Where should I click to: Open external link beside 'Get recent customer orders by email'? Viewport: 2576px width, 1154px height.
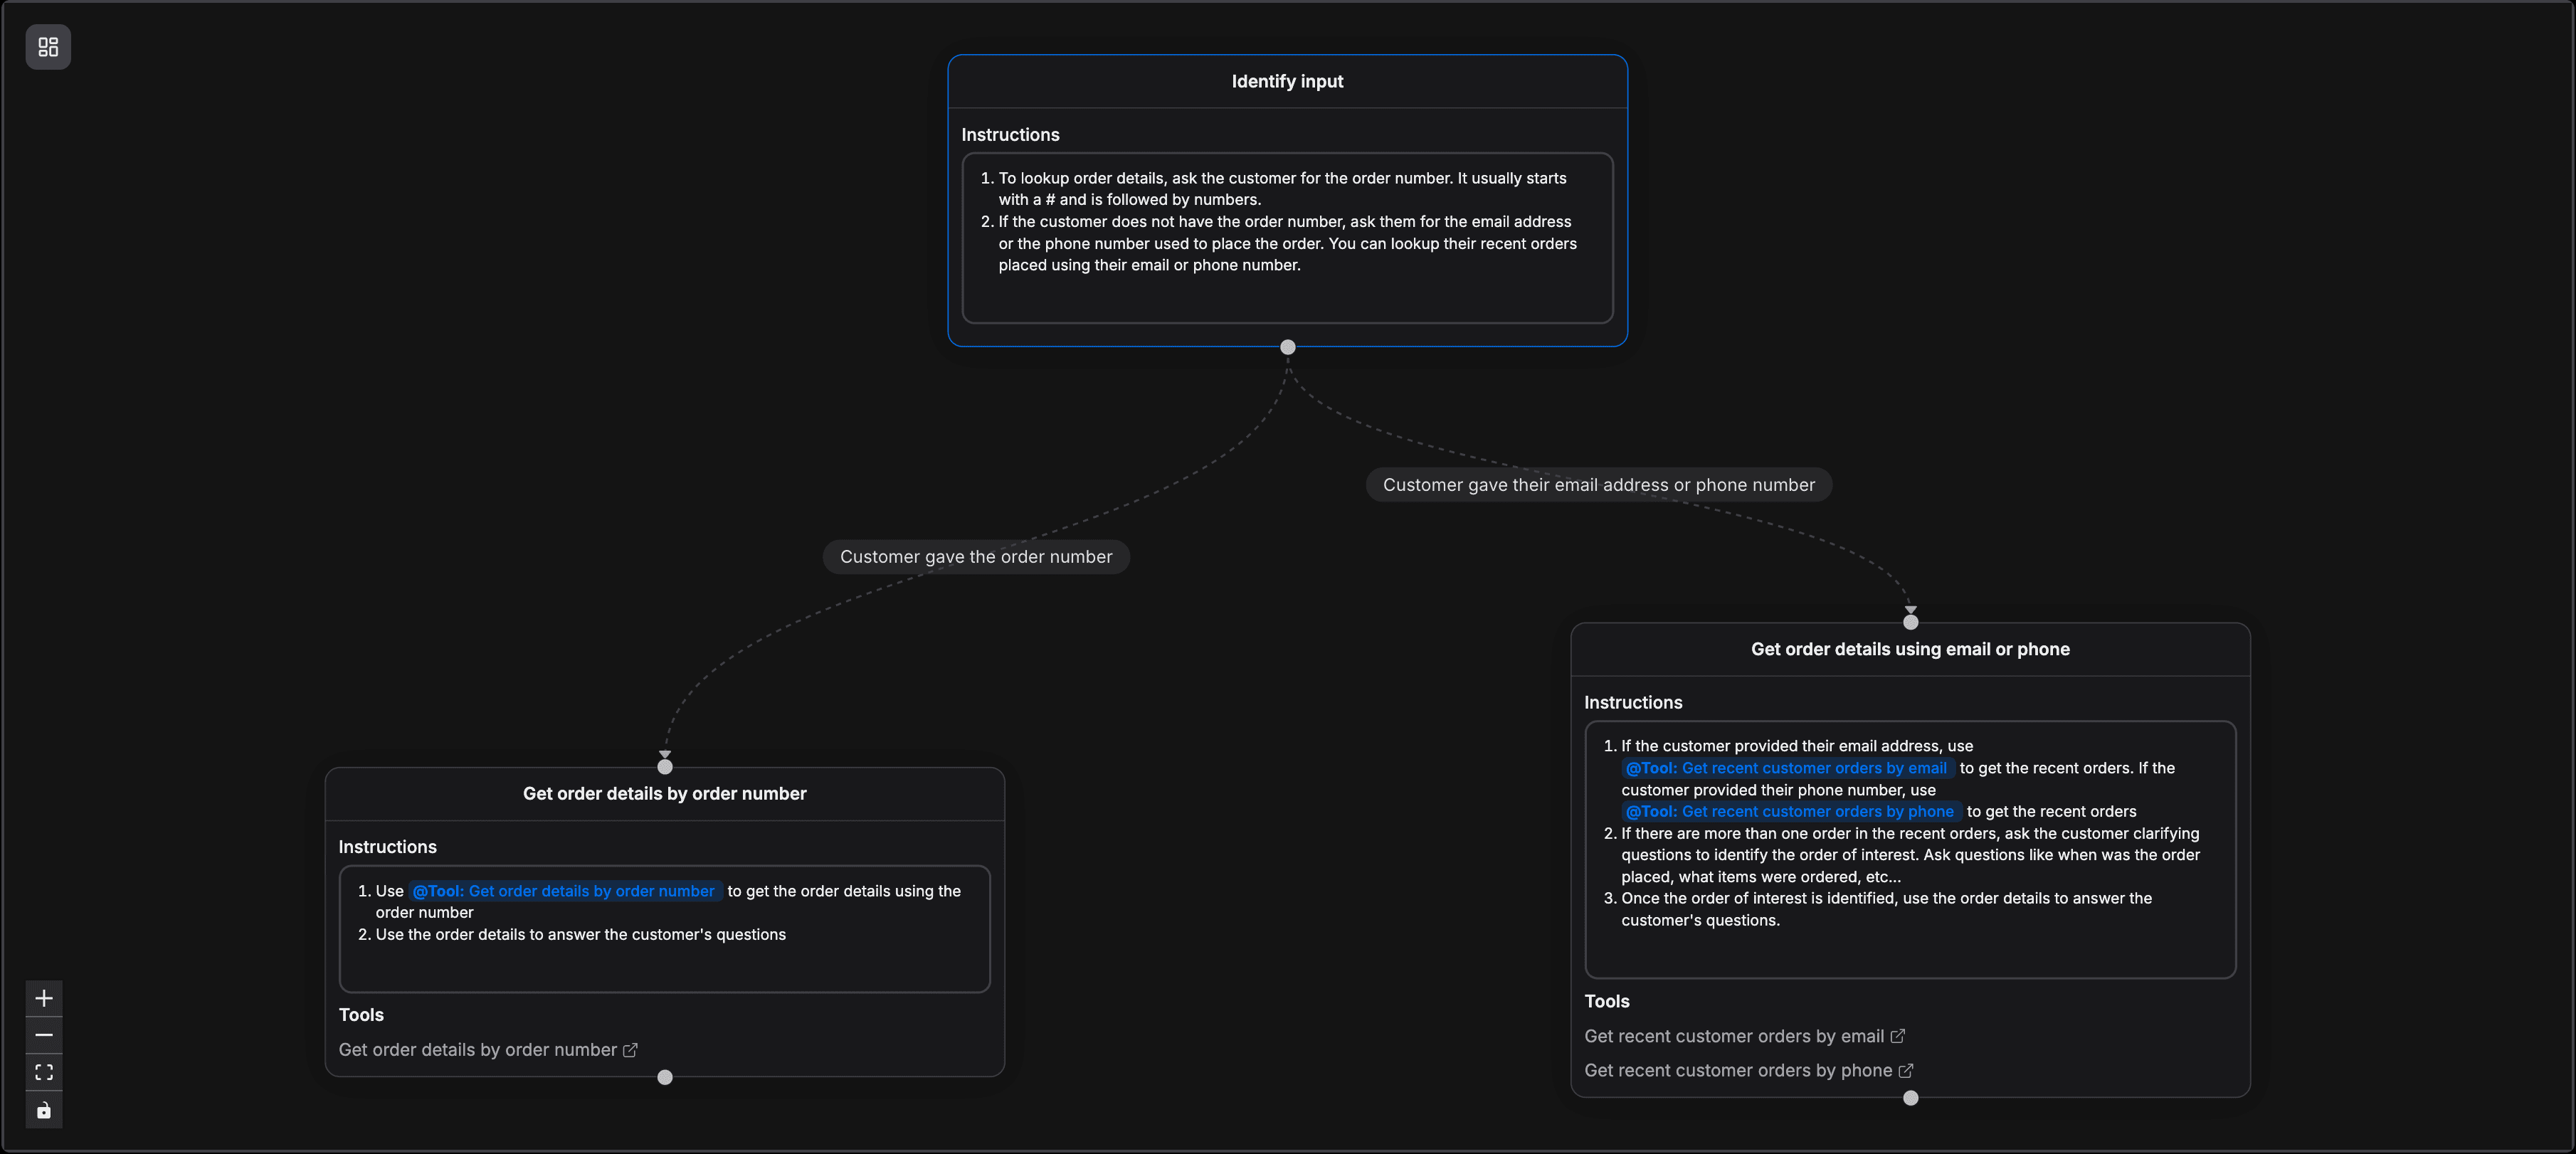(1897, 1036)
